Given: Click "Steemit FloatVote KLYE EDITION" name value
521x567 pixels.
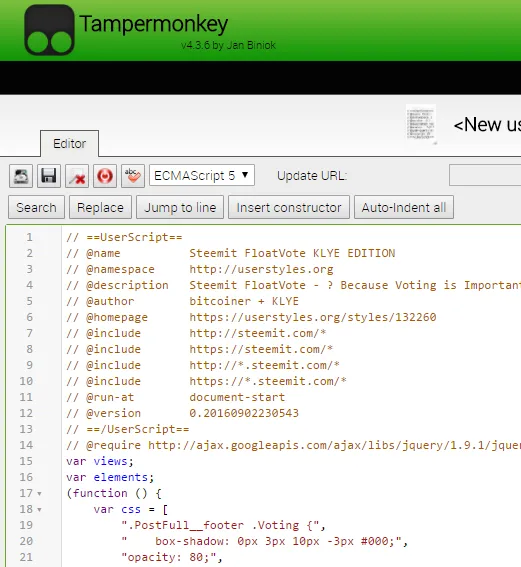Looking at the screenshot, I should pyautogui.click(x=292, y=253).
